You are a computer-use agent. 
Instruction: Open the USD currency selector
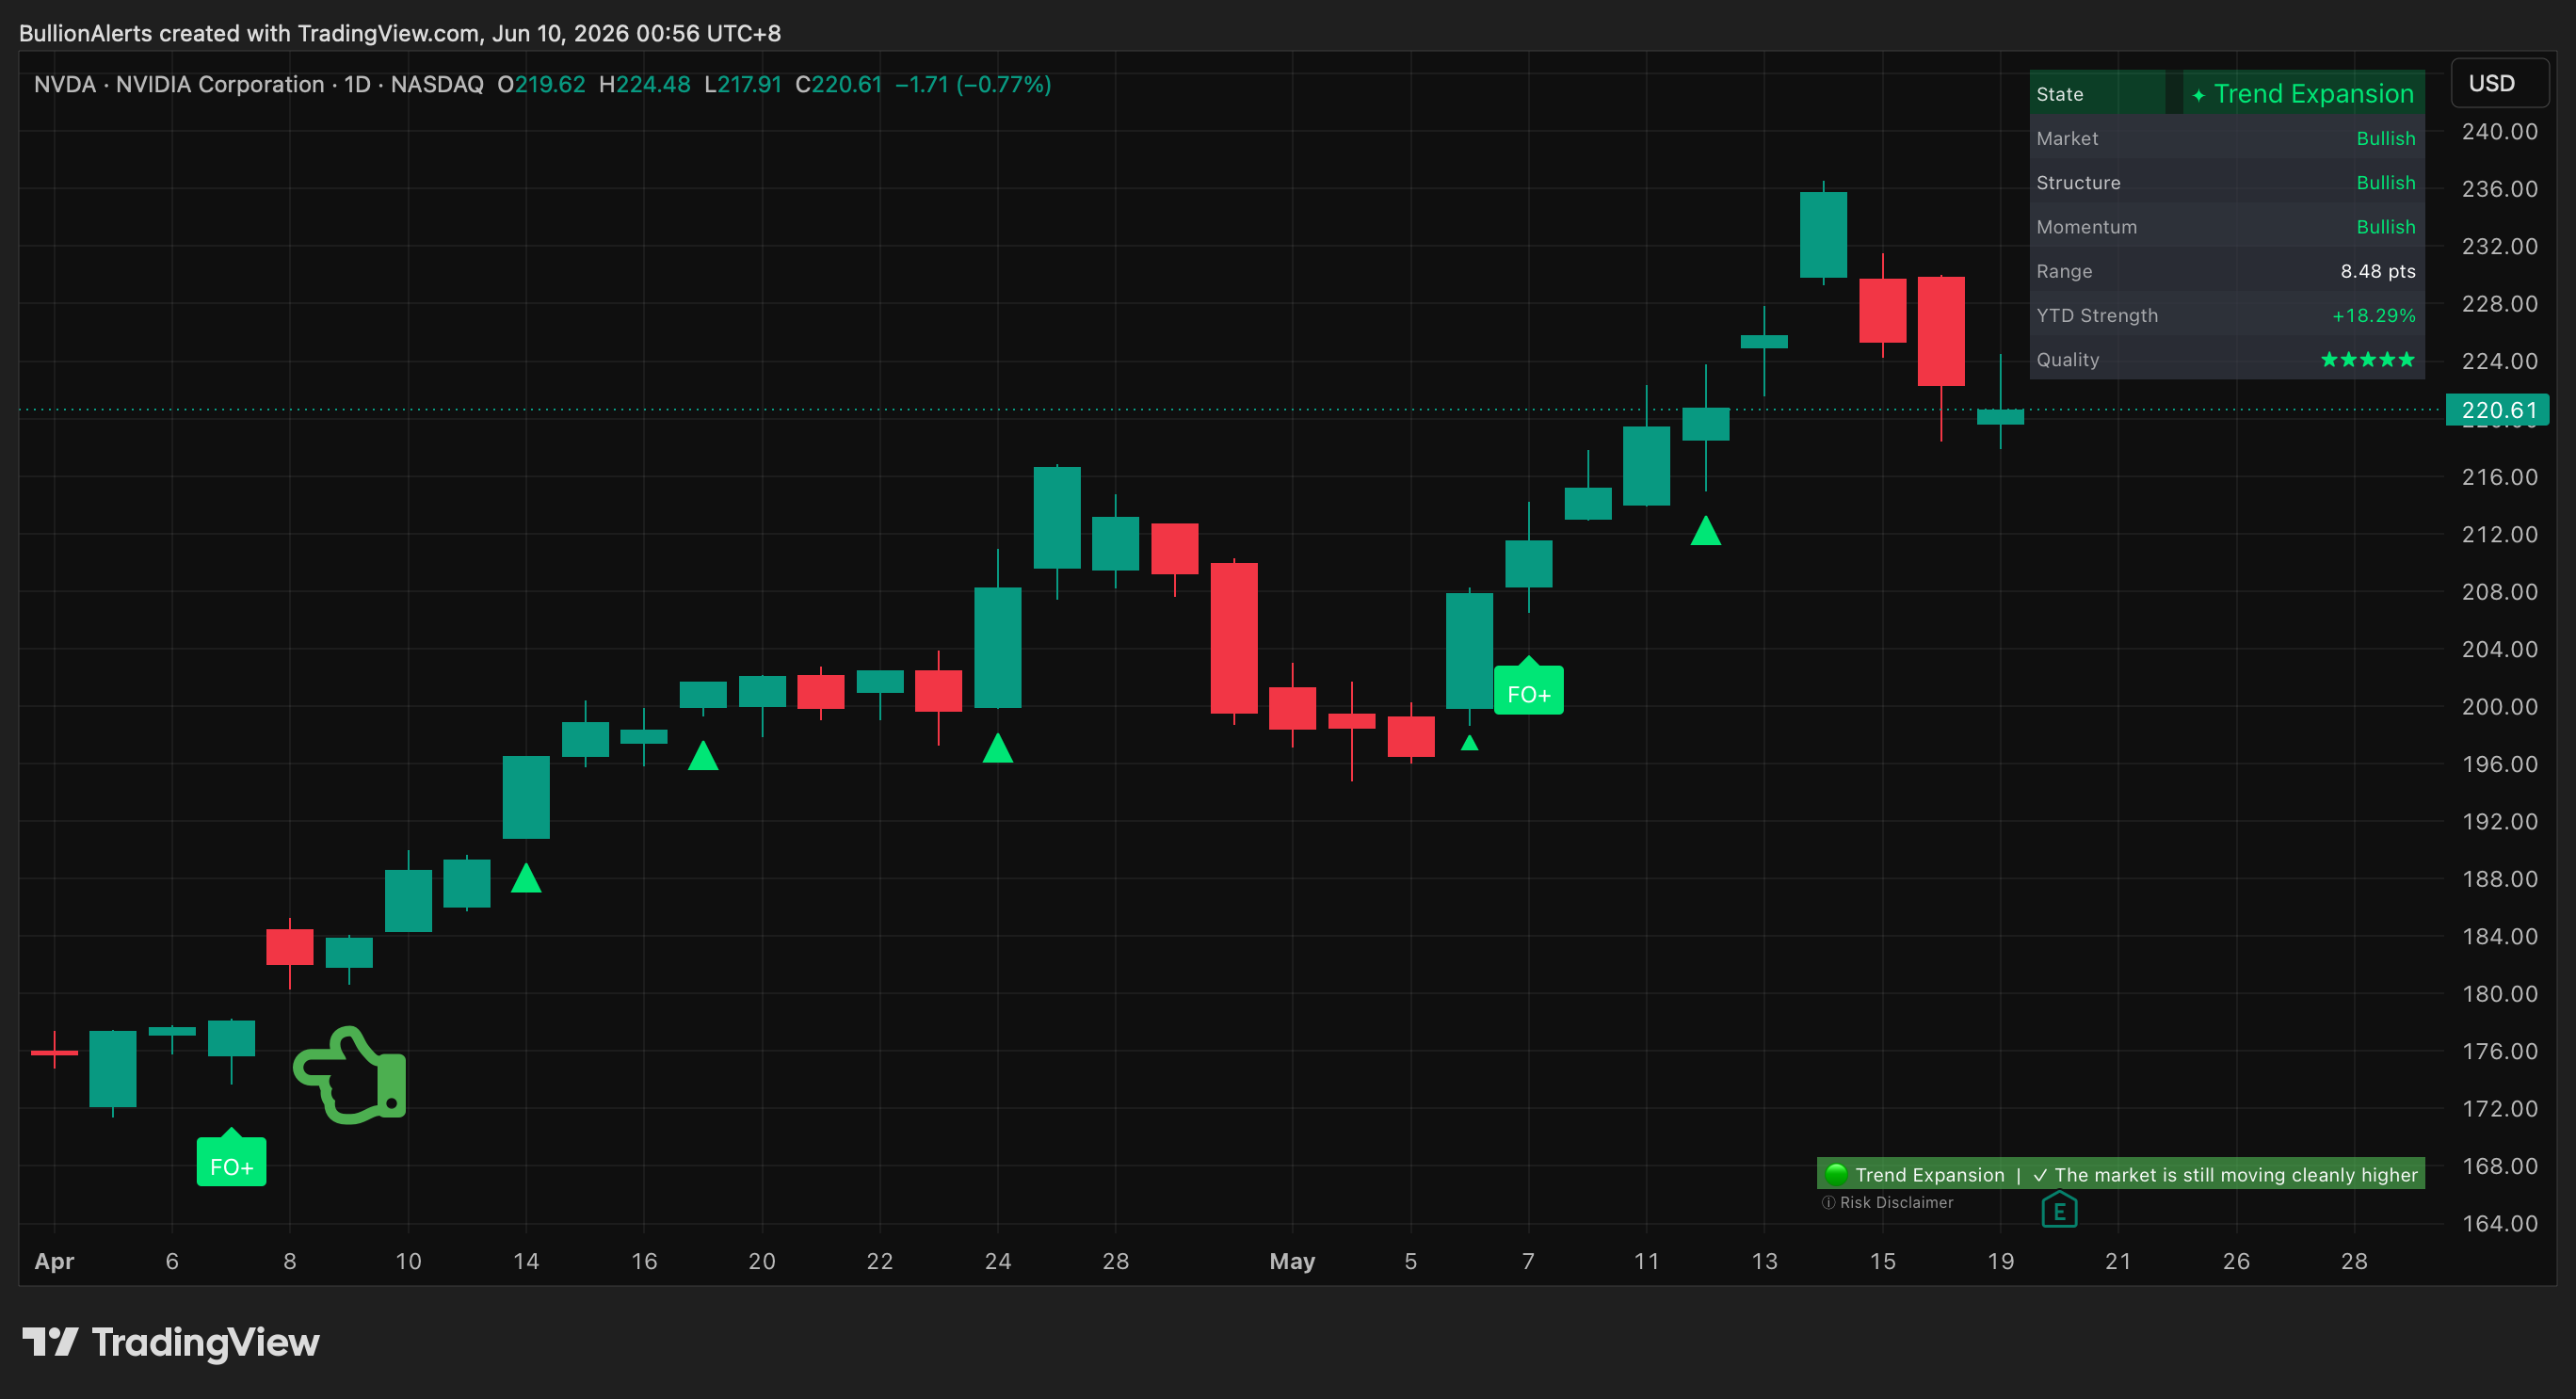(x=2499, y=83)
